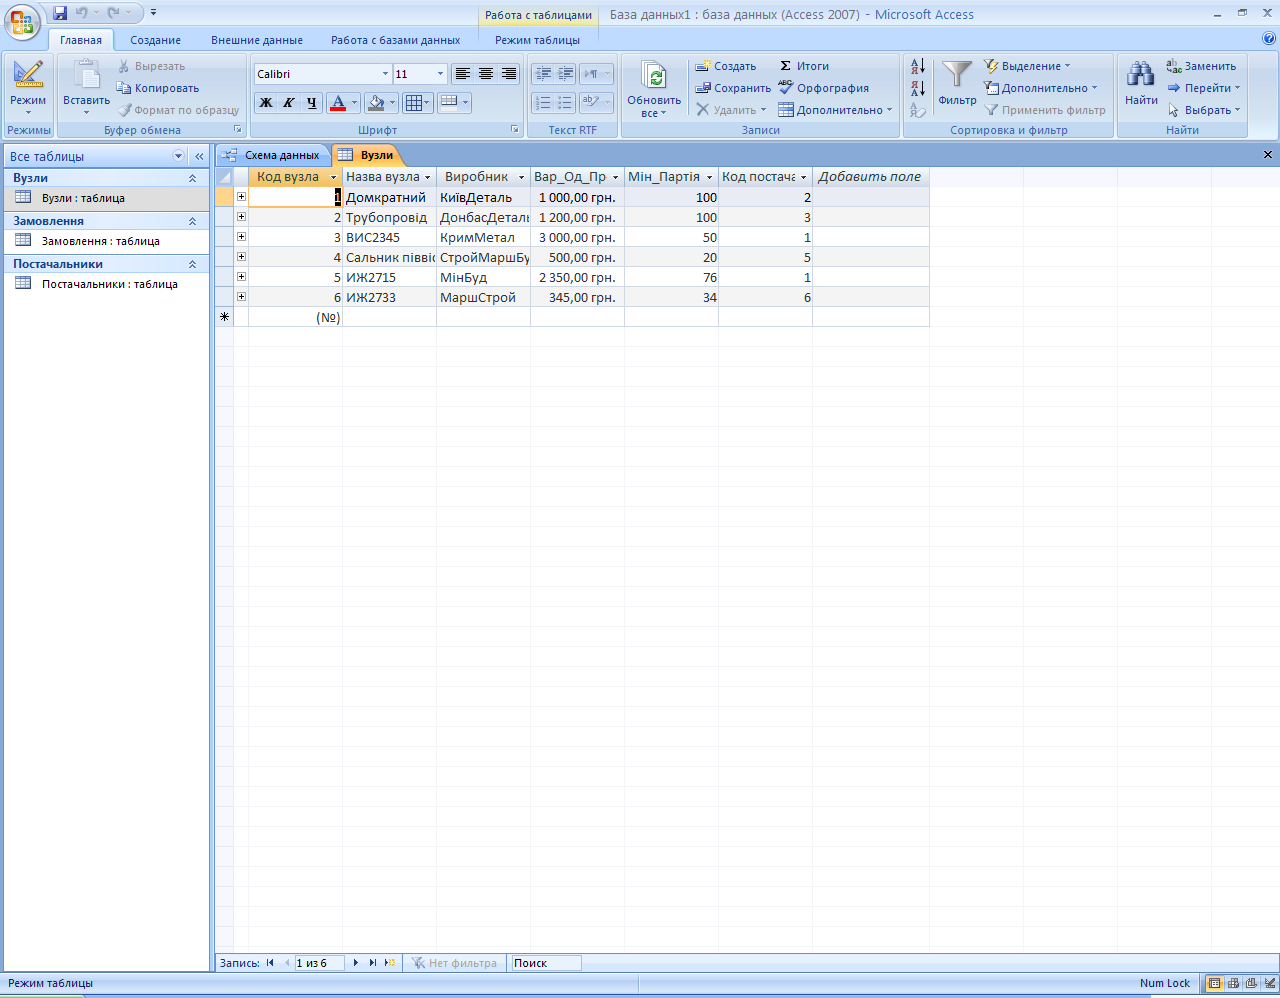Open the Режим view switcher
1280x998 pixels.
(28, 89)
